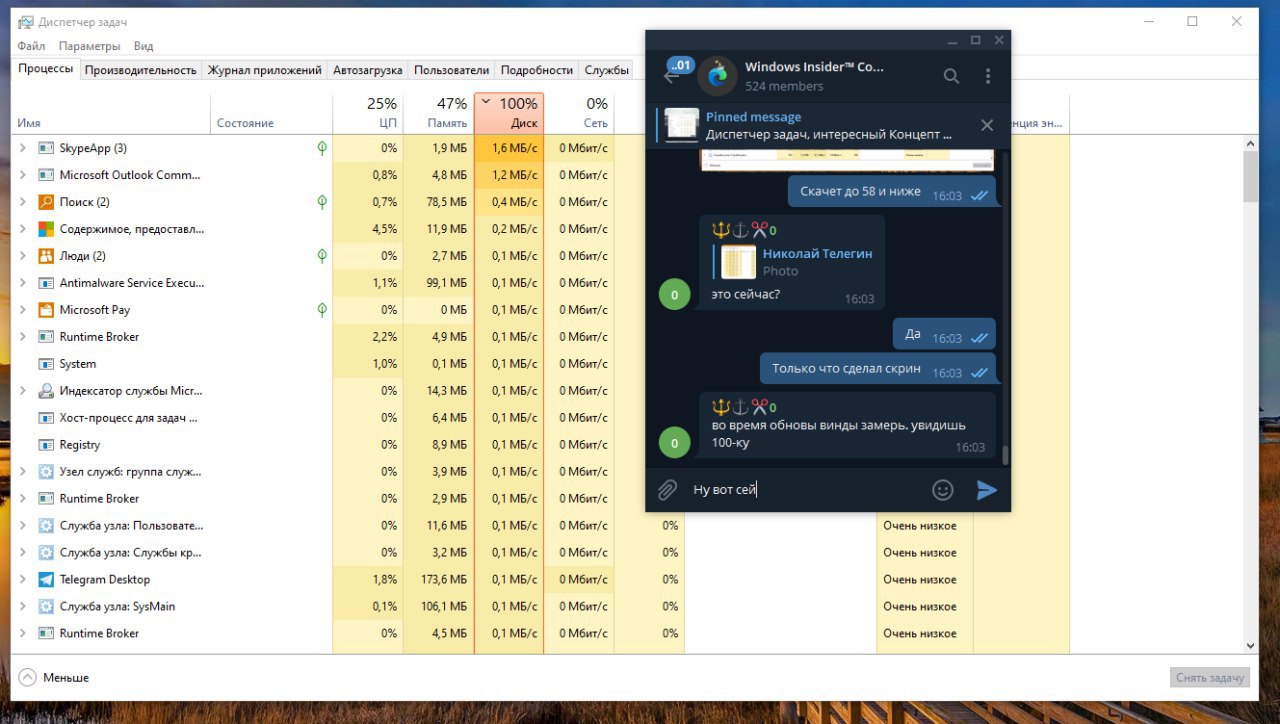Click the Registry process icon

(x=46, y=445)
